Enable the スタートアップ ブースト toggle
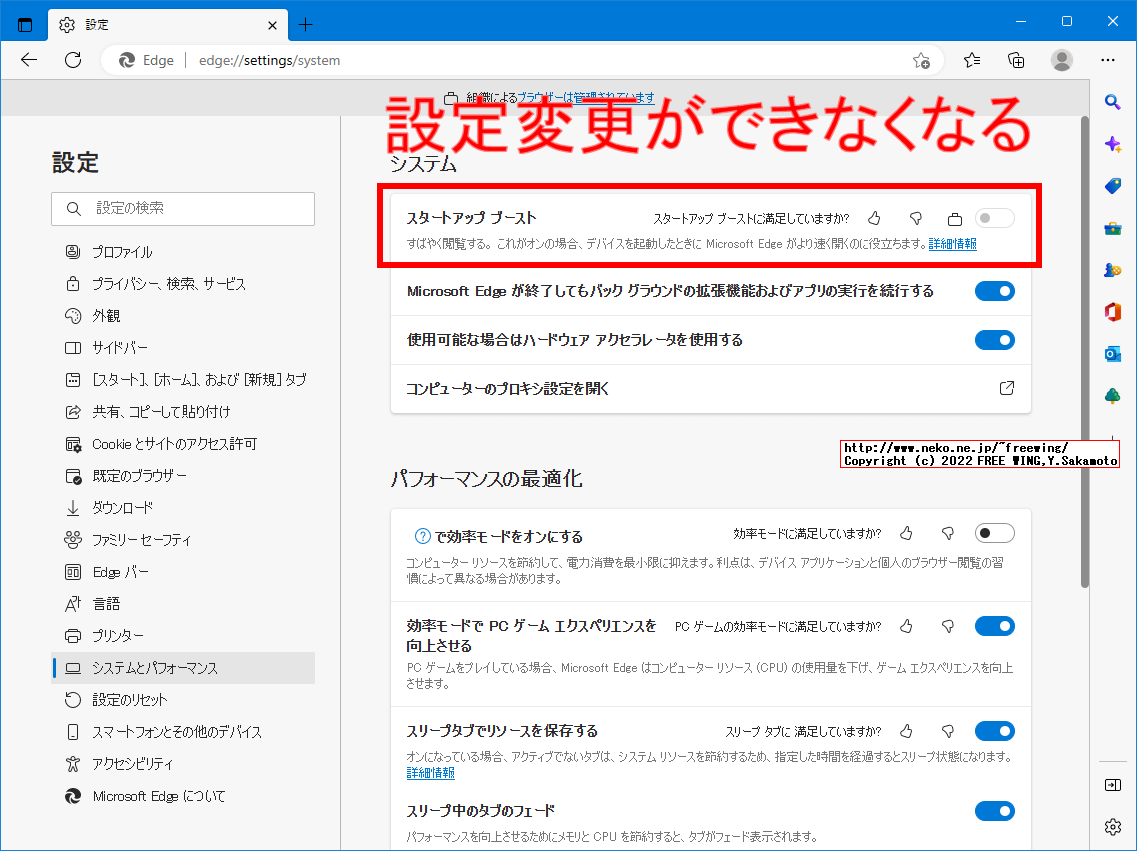 click(x=994, y=217)
